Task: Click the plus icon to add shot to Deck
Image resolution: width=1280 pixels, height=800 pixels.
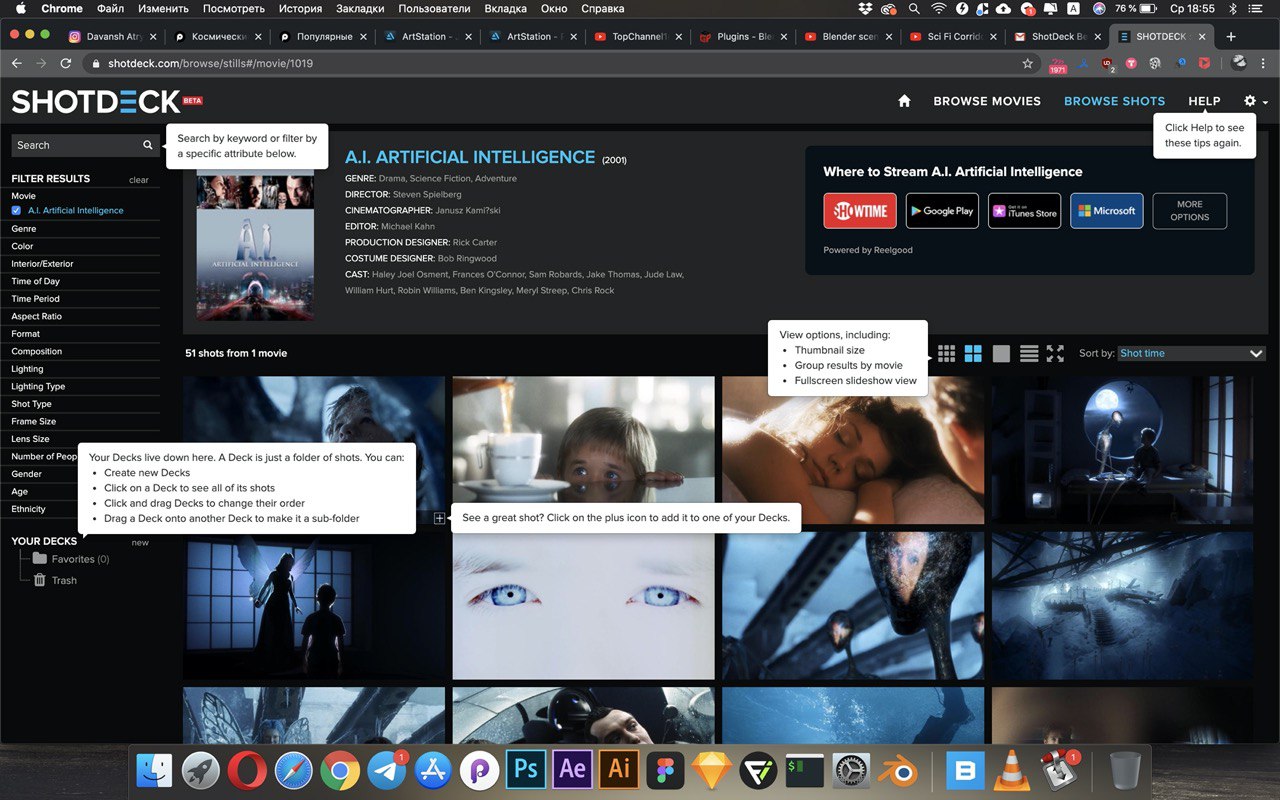Action: [x=439, y=518]
